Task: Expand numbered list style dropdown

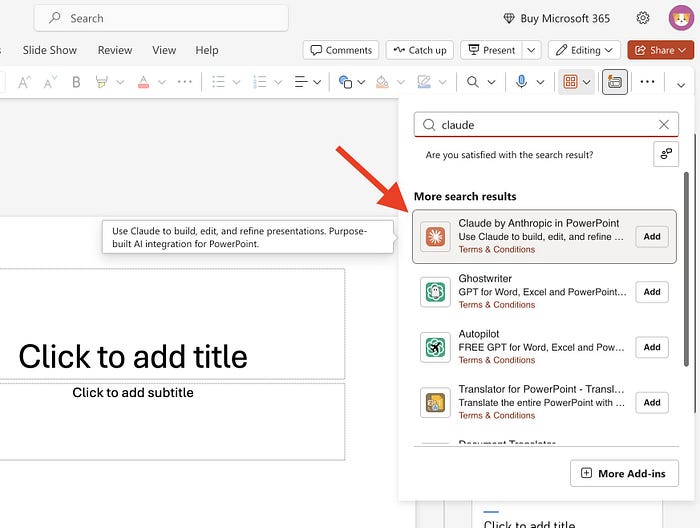Action: coord(278,82)
